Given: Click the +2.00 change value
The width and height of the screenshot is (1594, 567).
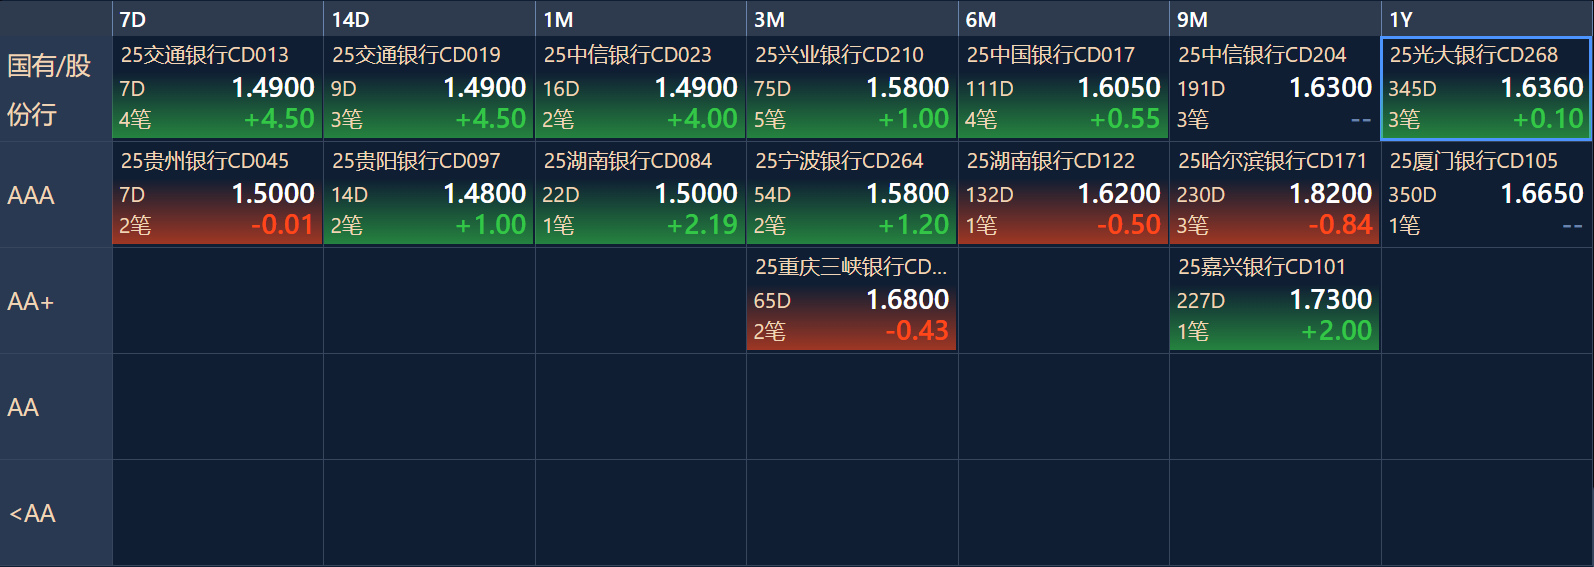Looking at the screenshot, I should point(1336,331).
